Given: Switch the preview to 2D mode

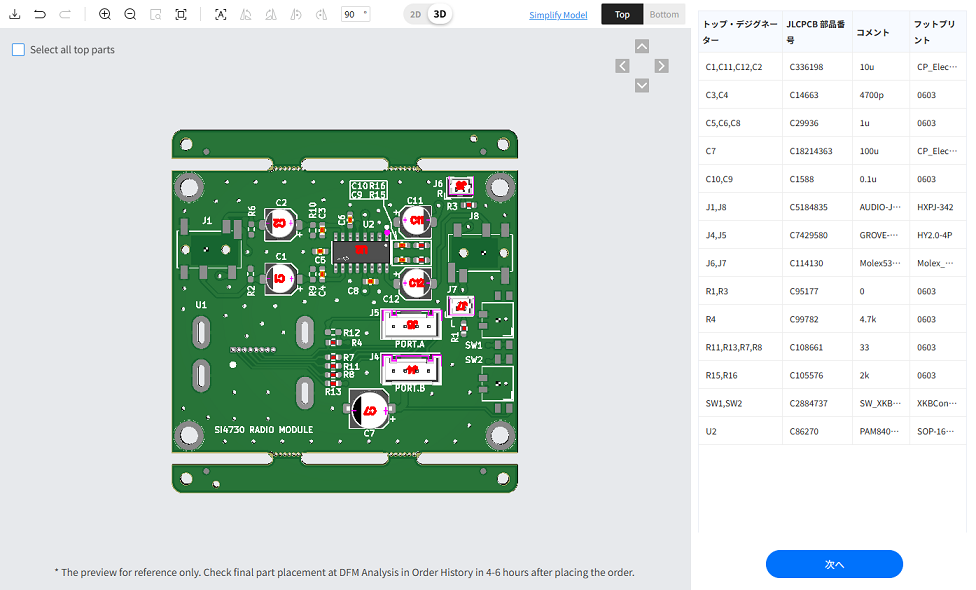Looking at the screenshot, I should pyautogui.click(x=415, y=14).
